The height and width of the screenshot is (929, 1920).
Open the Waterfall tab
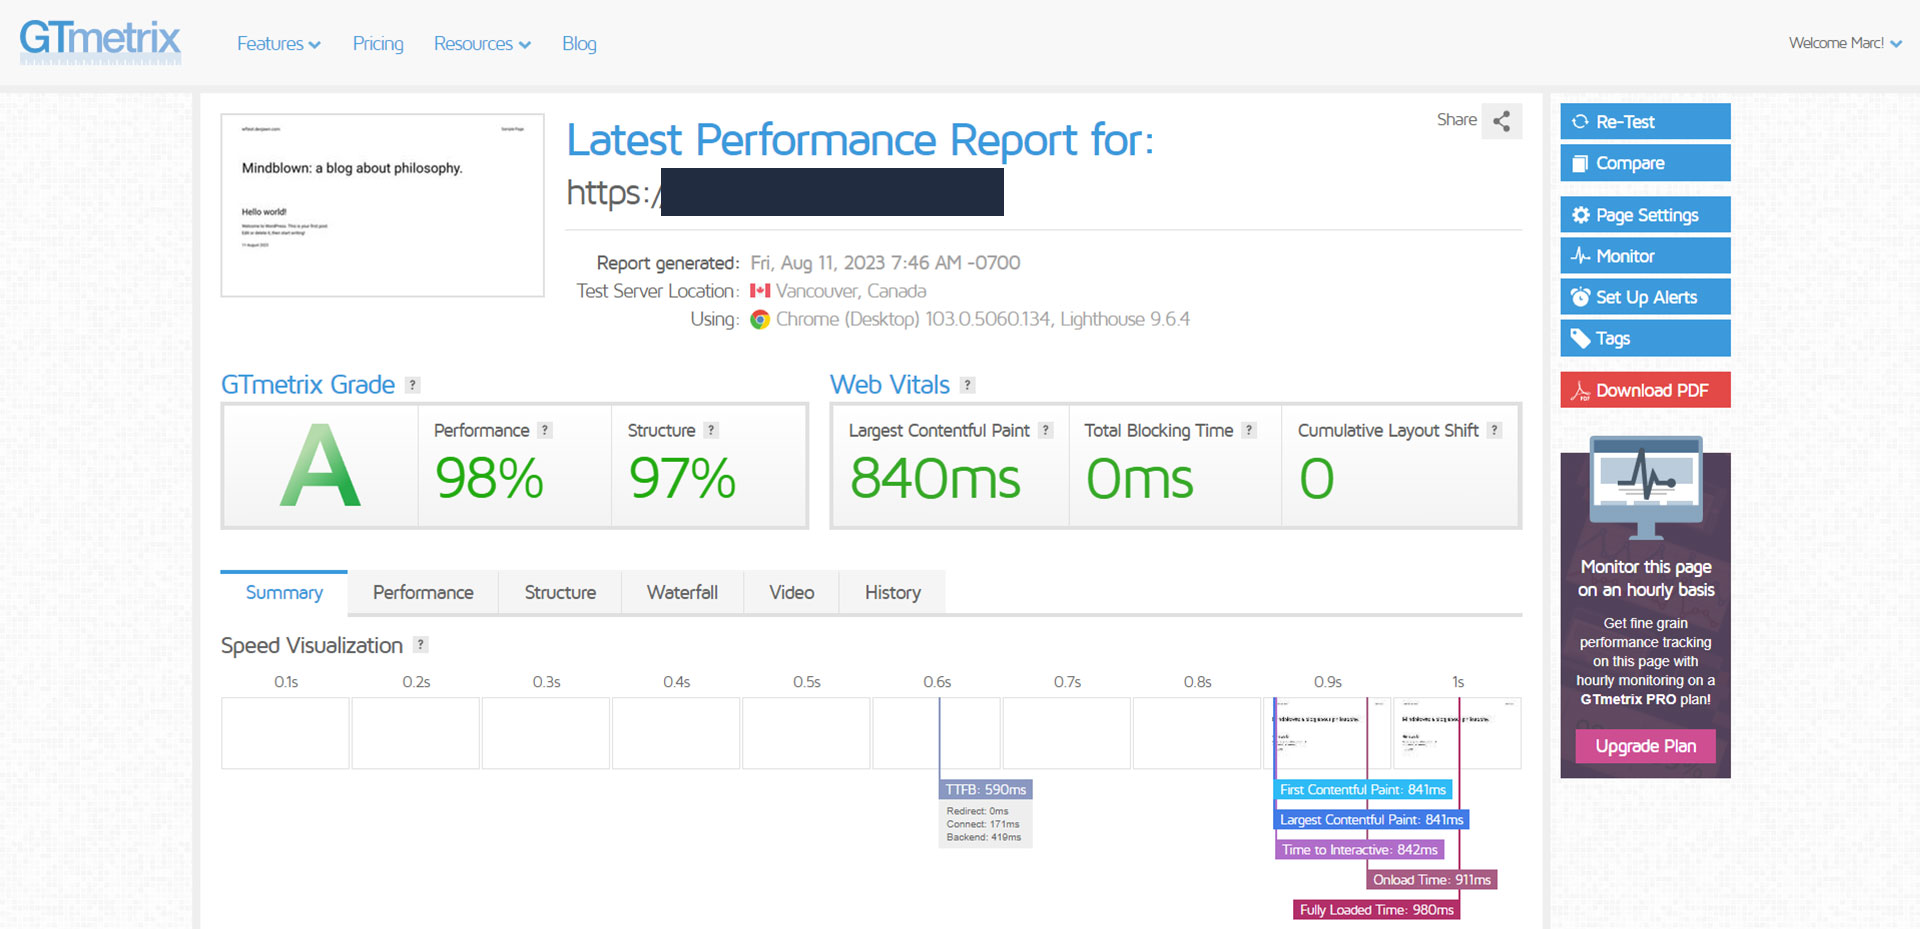[682, 593]
